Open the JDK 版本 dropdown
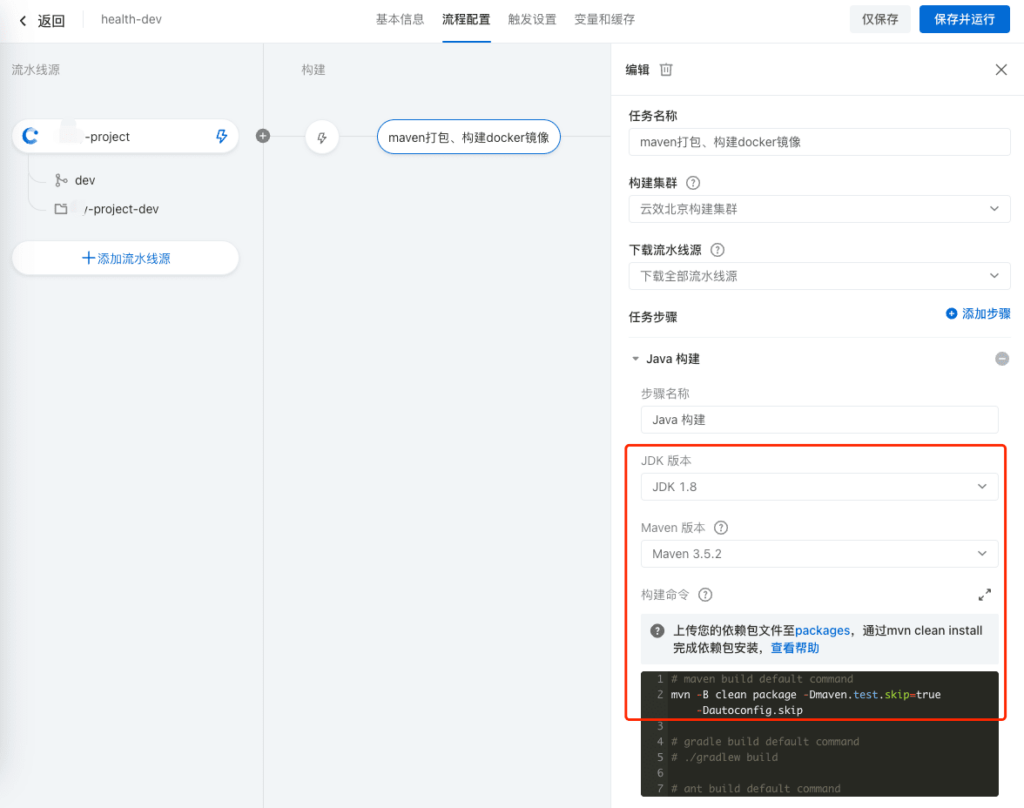Screen dimensions: 1024x808 click(819, 487)
